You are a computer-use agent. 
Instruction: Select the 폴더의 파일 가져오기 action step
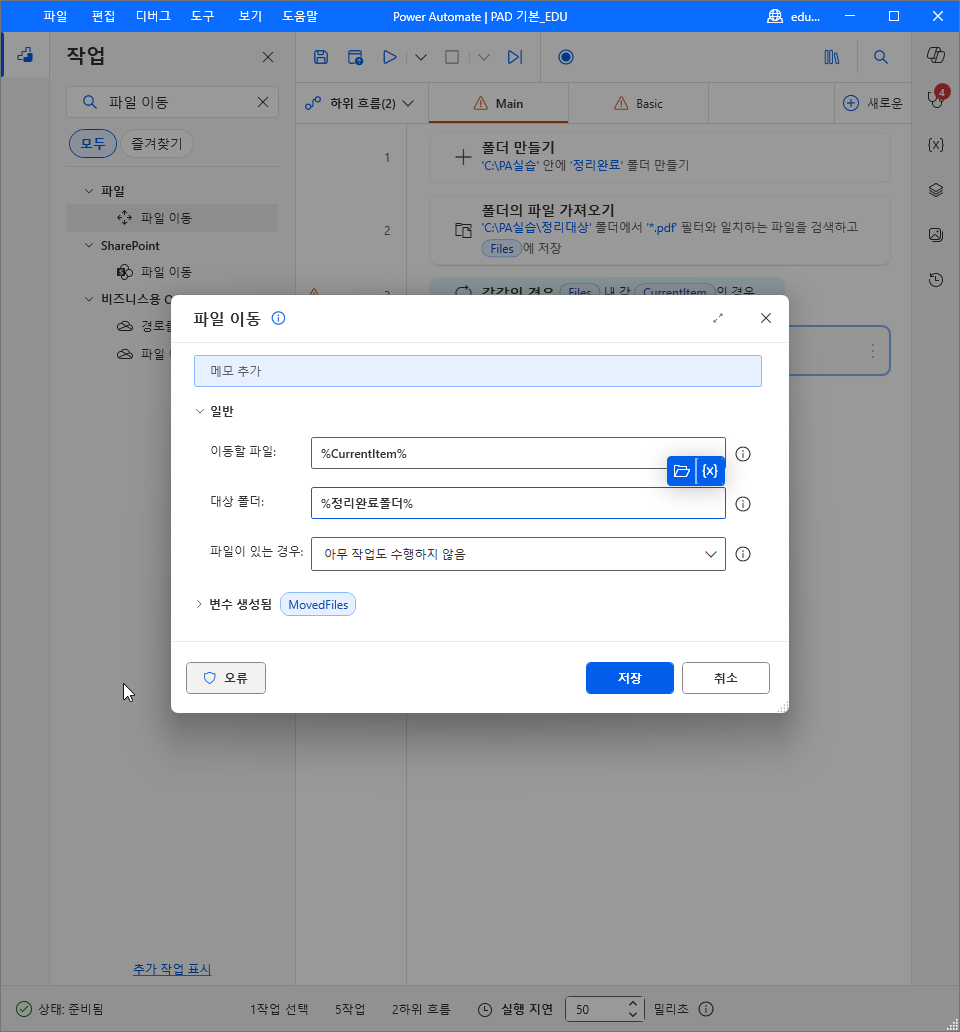click(x=660, y=230)
